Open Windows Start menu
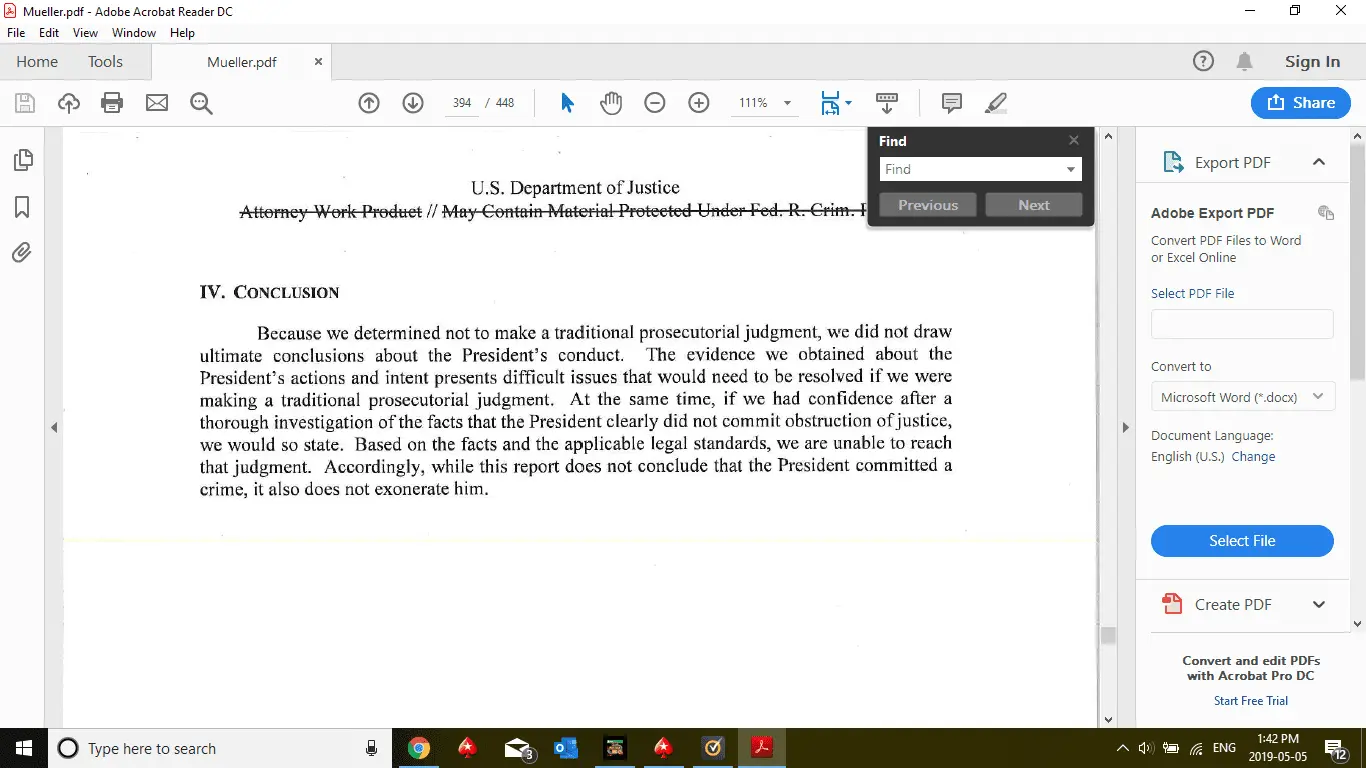The height and width of the screenshot is (768, 1366). (x=23, y=748)
